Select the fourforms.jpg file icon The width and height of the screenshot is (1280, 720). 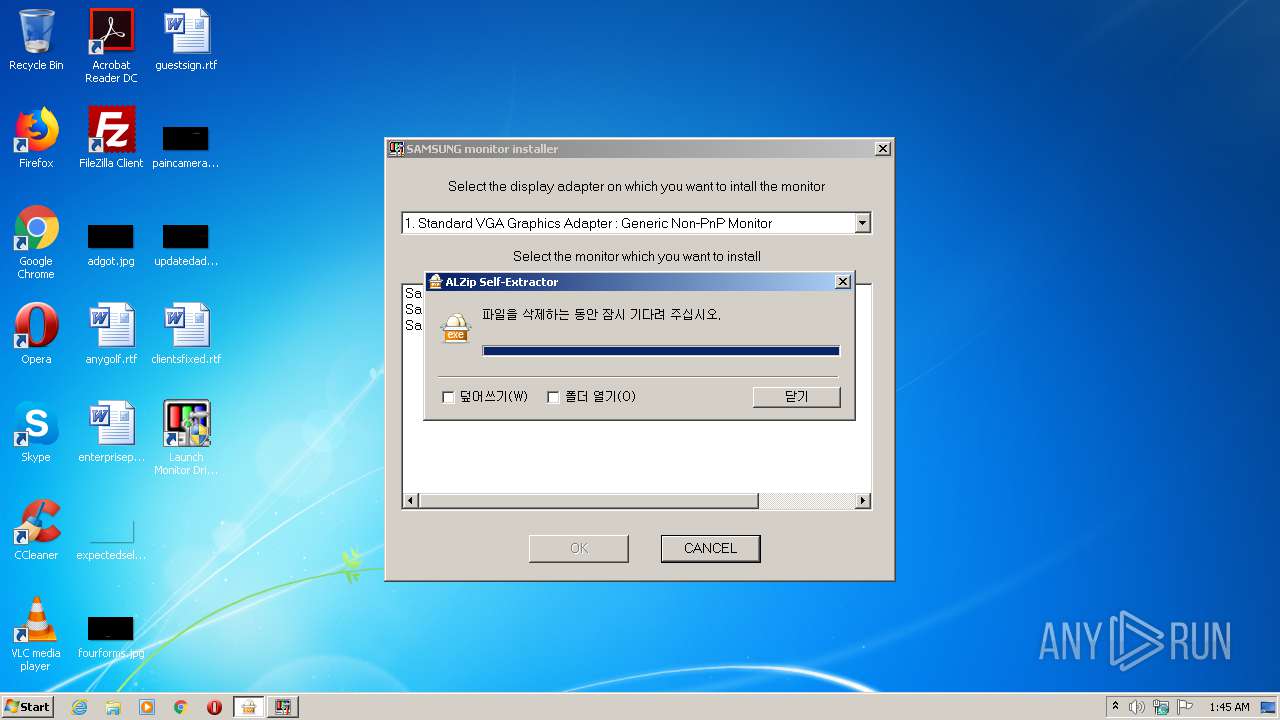click(111, 638)
